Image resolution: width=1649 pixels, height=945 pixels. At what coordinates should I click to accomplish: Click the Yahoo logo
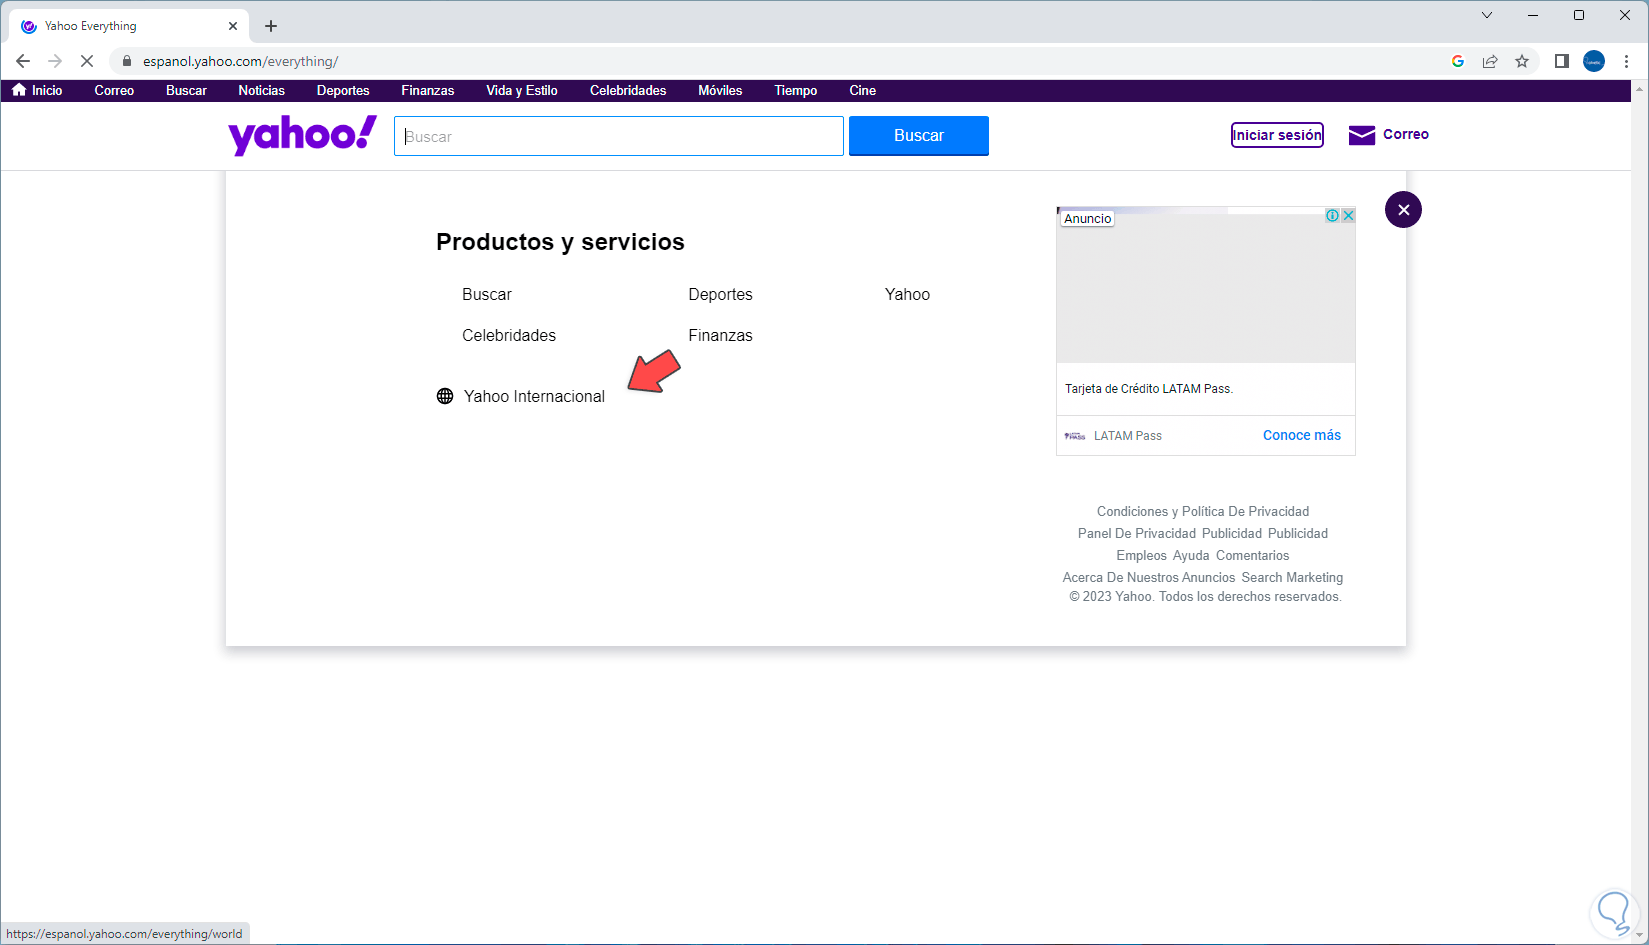click(x=303, y=135)
